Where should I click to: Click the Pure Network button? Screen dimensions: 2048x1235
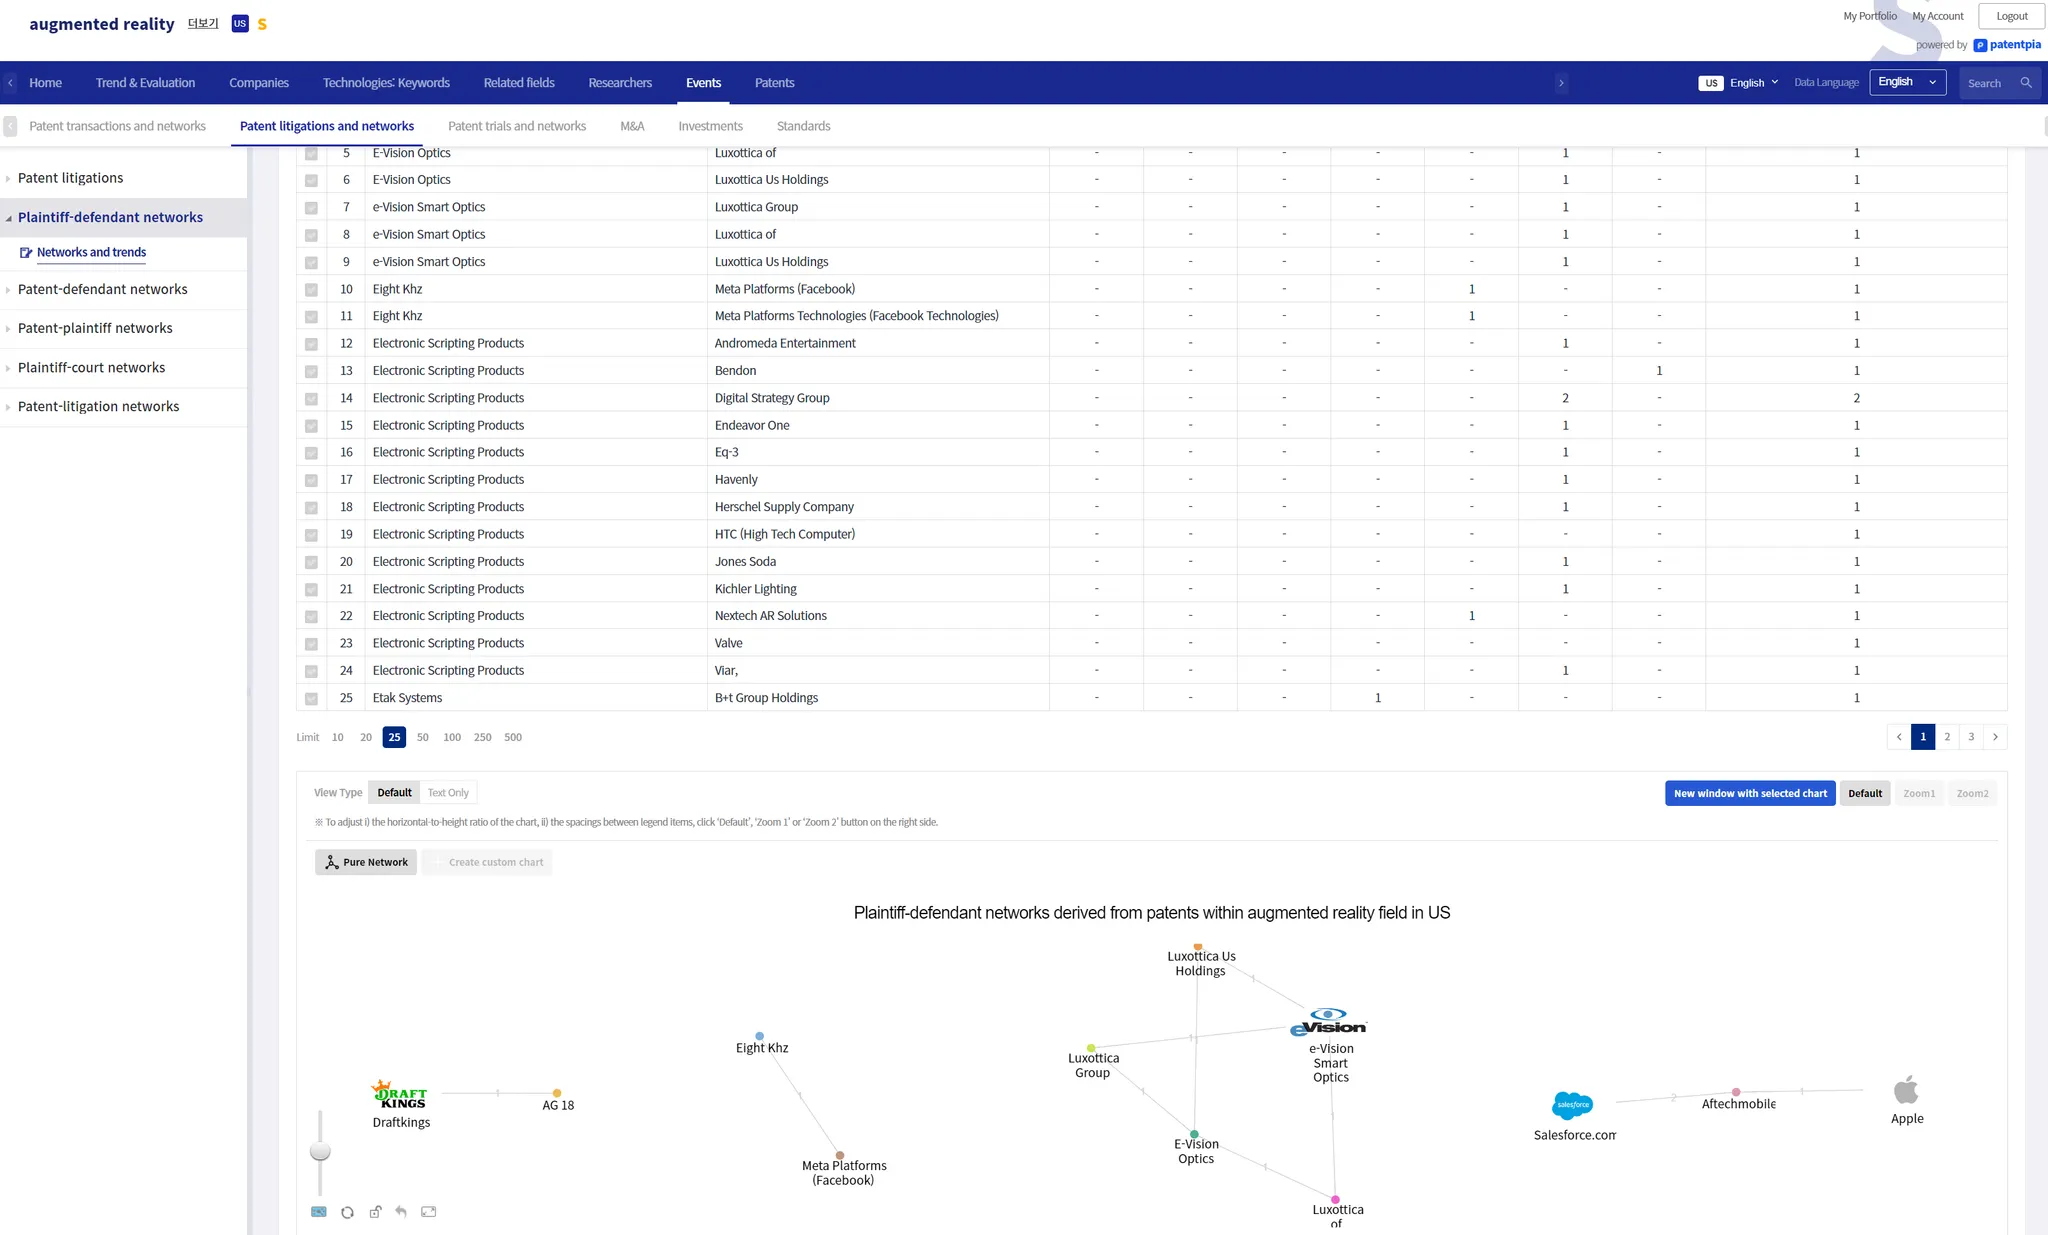pos(366,862)
